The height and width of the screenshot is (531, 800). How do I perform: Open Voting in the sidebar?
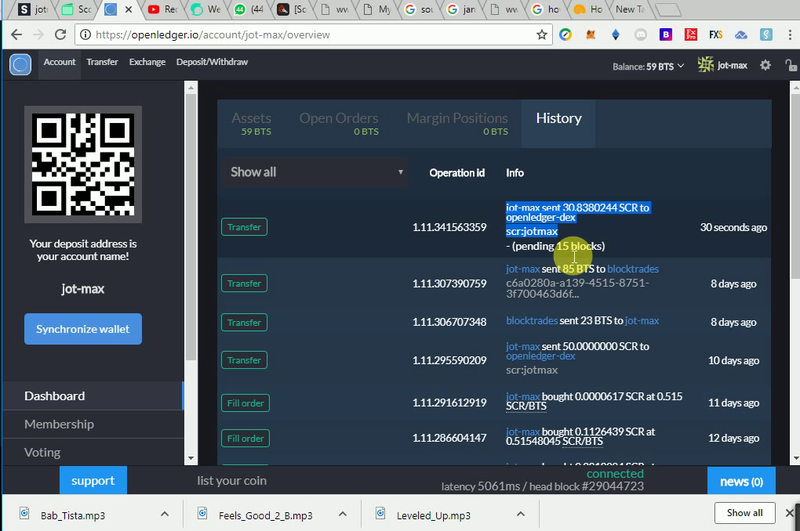click(93, 452)
